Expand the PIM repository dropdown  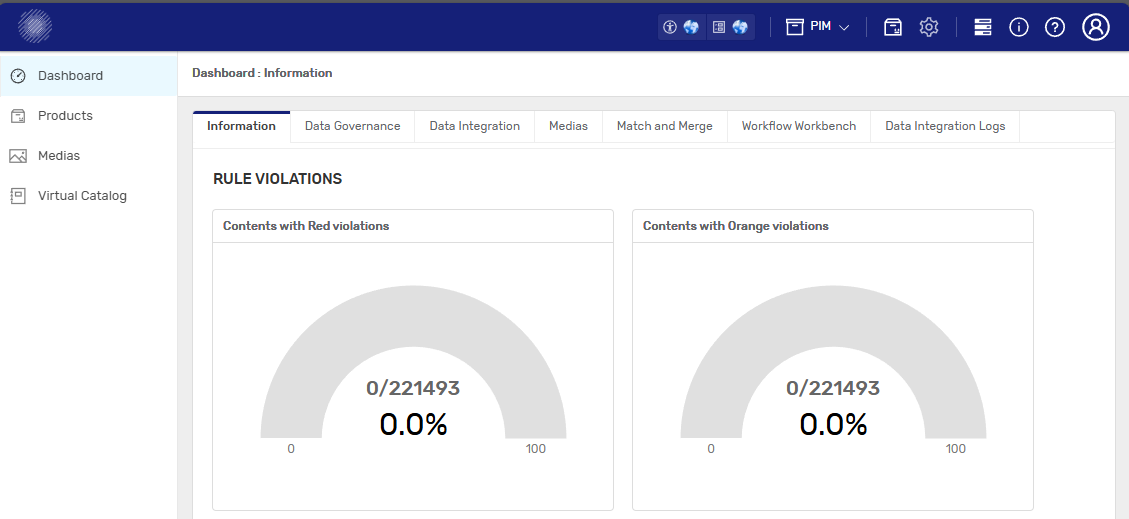click(x=818, y=27)
